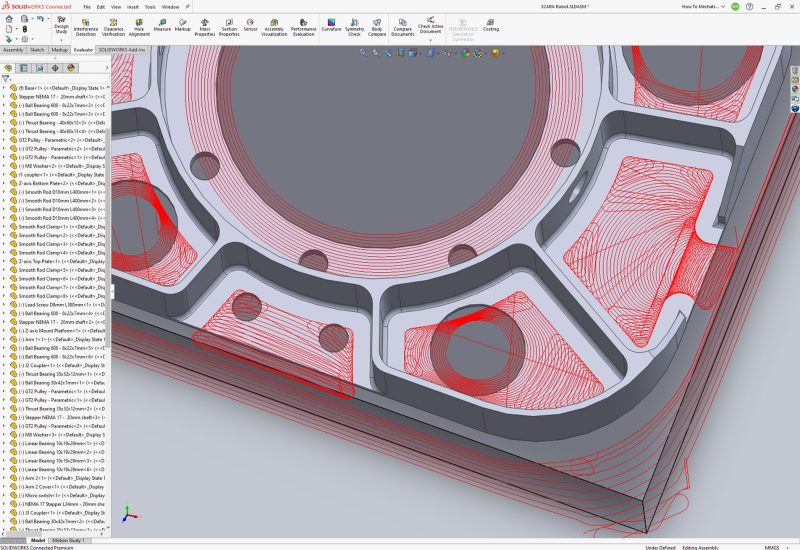Select the Measure tool
The width and height of the screenshot is (800, 550).
pos(162,25)
